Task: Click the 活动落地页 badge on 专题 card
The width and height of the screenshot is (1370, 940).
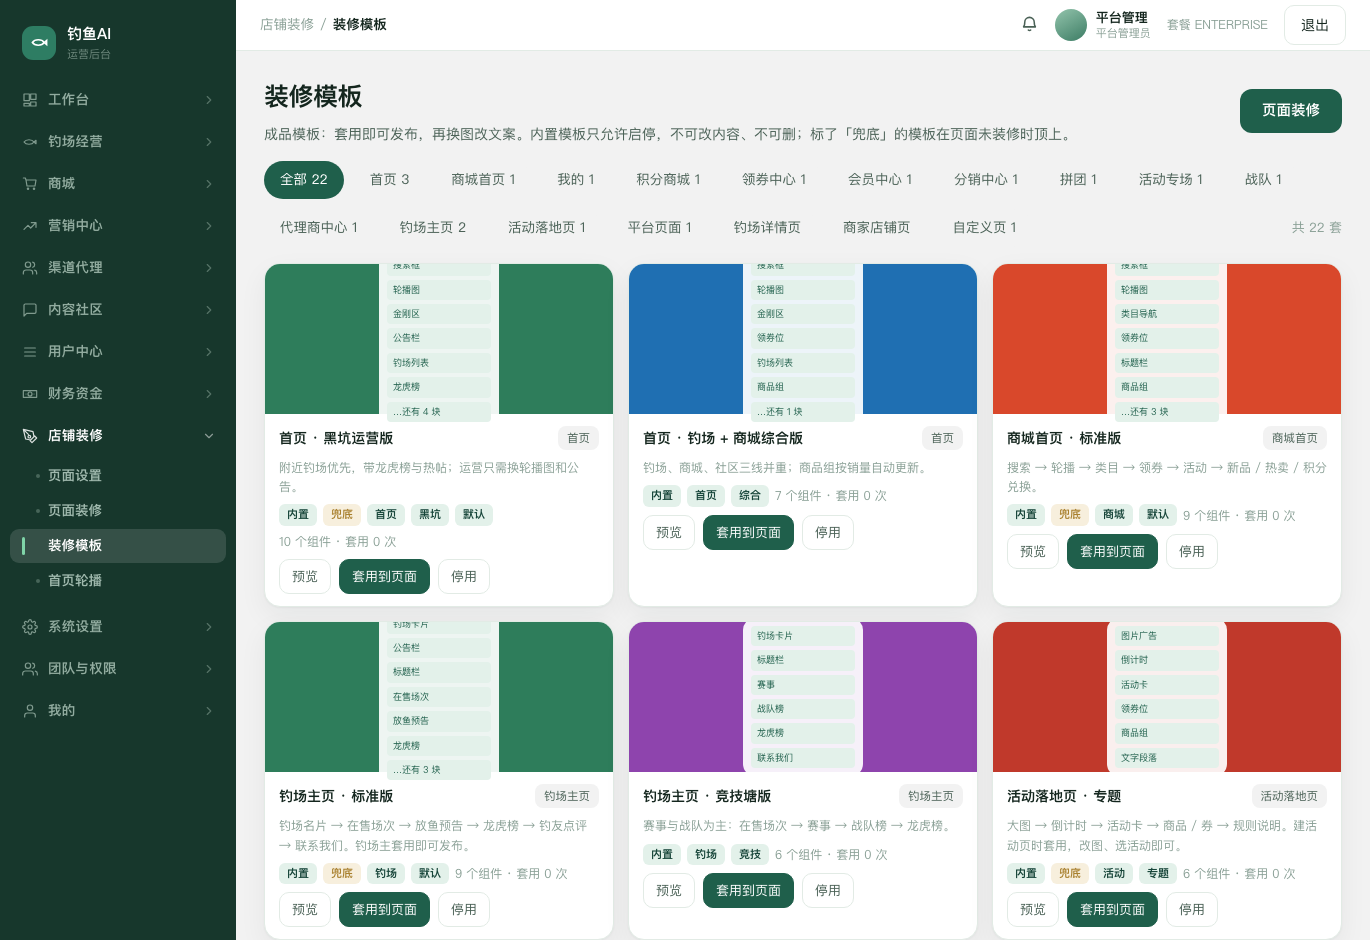Action: [x=1289, y=797]
